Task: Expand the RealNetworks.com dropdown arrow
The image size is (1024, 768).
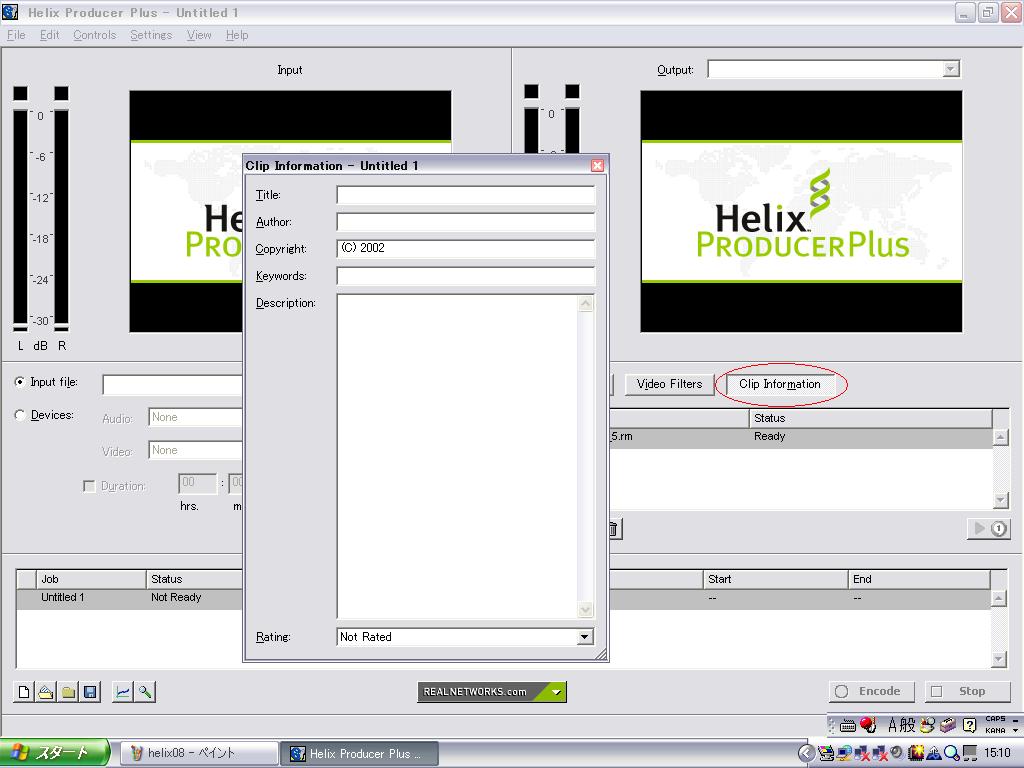Action: tap(556, 692)
